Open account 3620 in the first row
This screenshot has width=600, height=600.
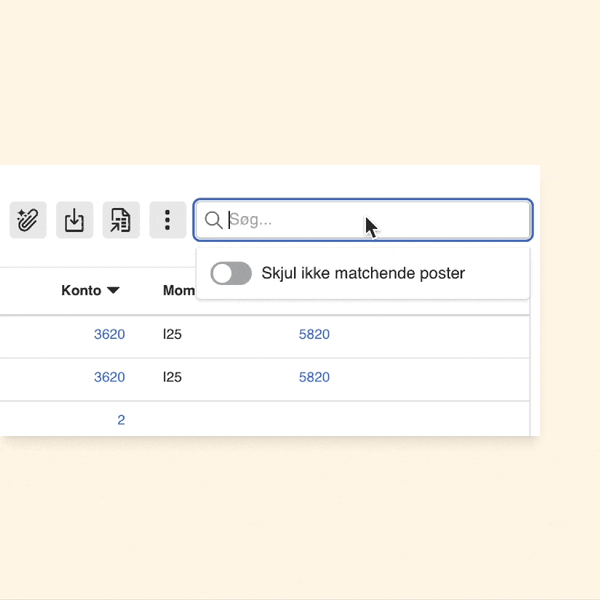(x=109, y=334)
